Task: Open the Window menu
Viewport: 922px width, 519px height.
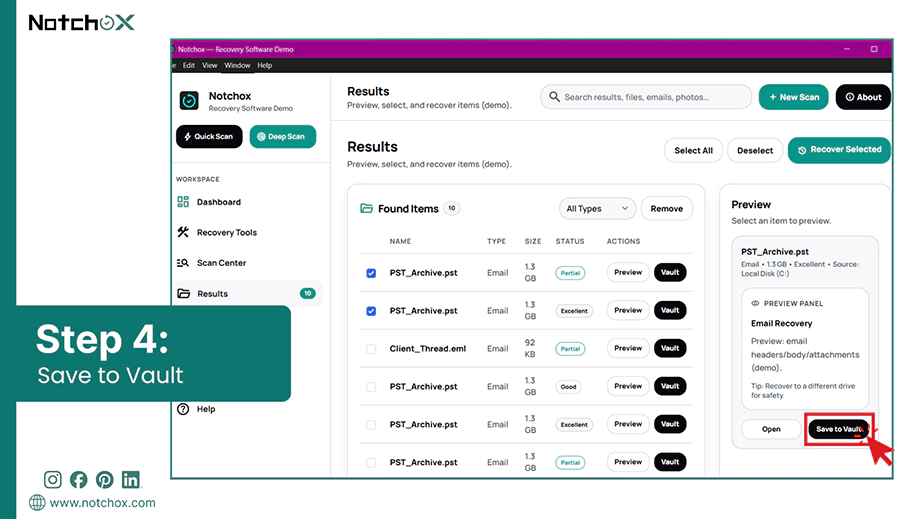Action: point(237,65)
